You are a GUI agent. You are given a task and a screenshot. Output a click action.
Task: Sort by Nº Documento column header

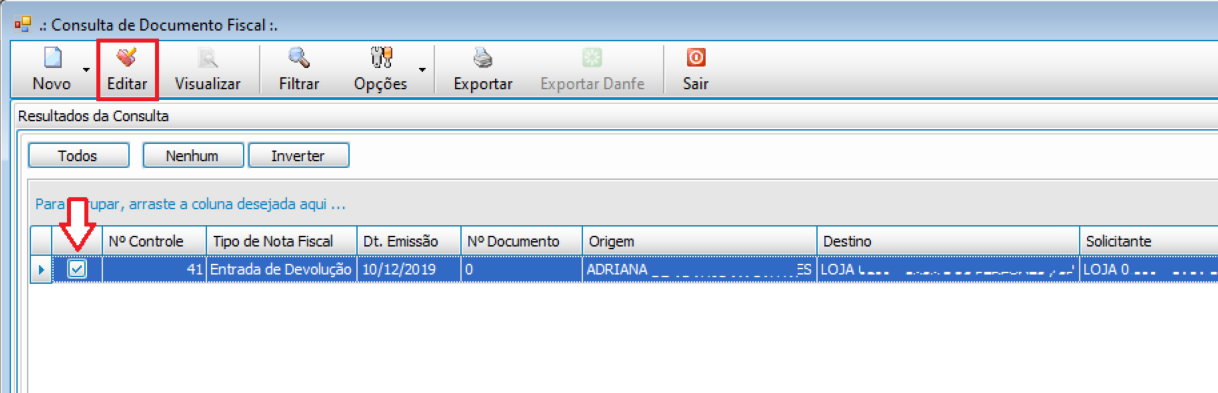click(x=521, y=242)
